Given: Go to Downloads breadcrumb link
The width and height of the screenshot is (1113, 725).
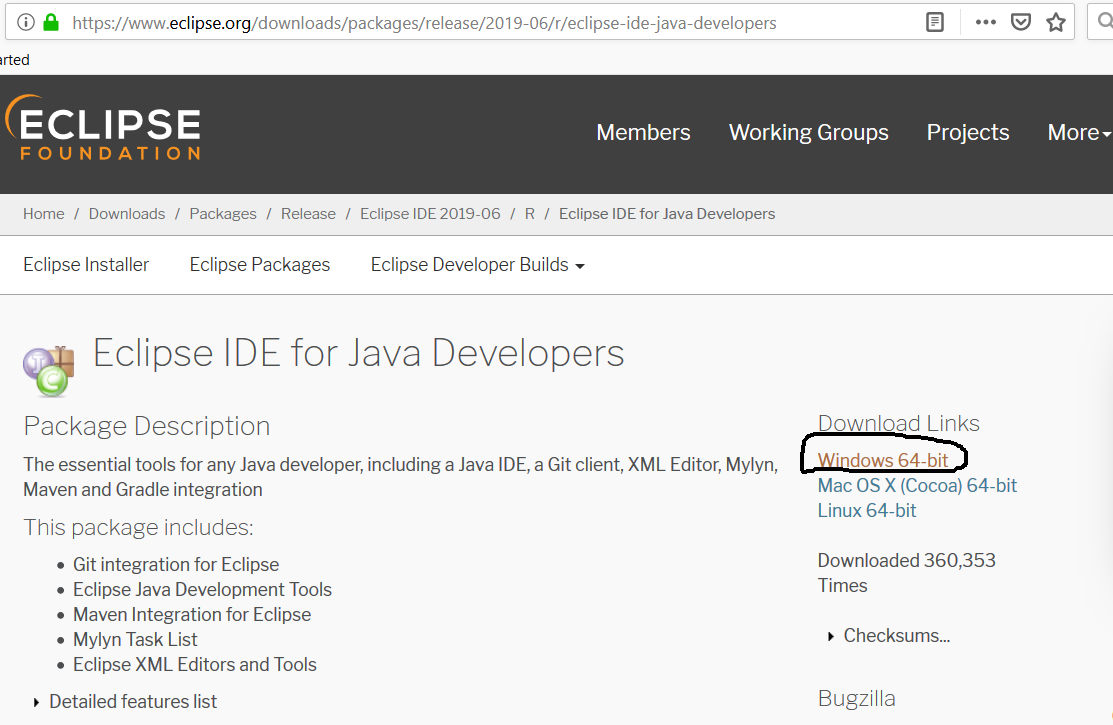Looking at the screenshot, I should click(126, 214).
